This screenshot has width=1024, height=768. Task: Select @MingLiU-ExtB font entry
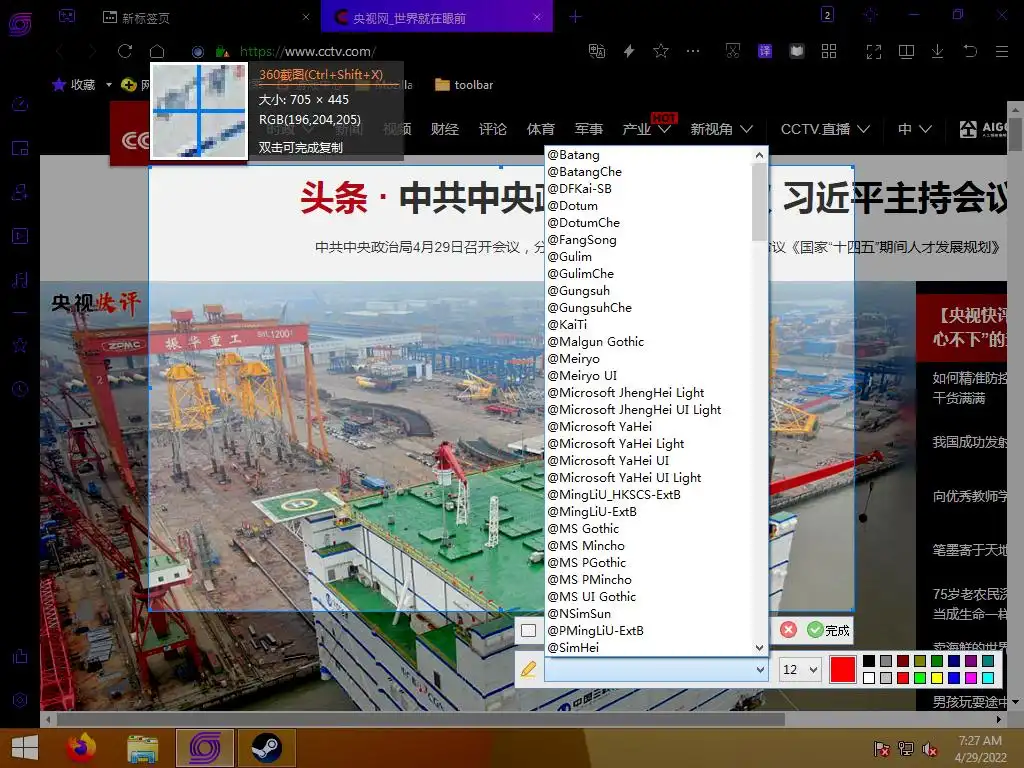(648, 511)
